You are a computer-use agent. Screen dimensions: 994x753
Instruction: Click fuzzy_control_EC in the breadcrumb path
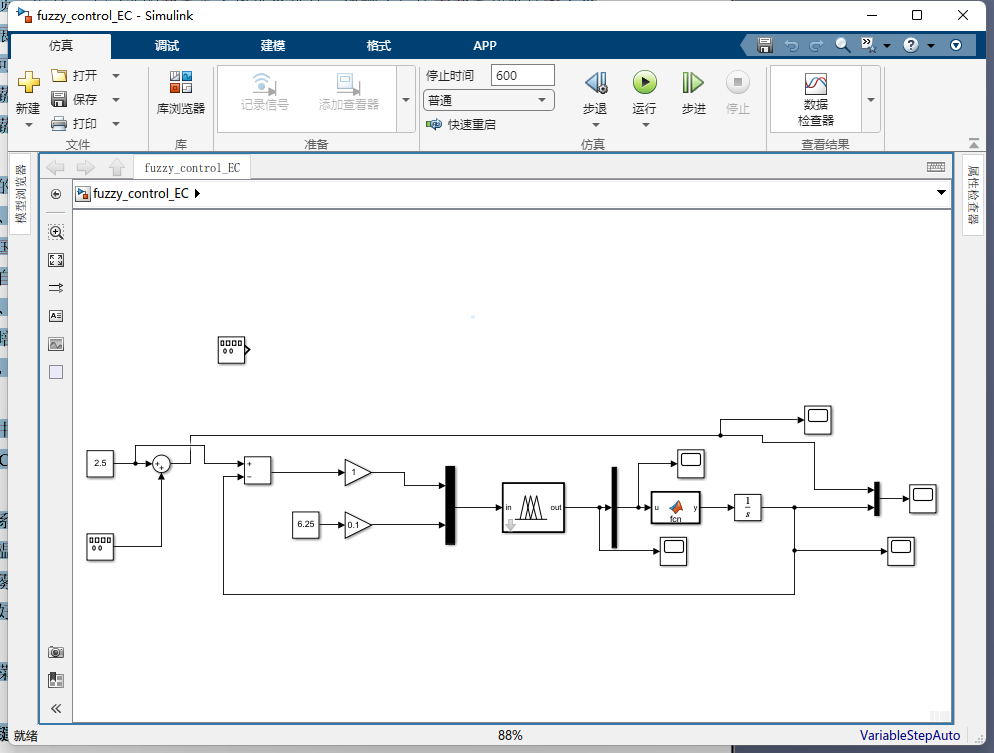point(141,193)
